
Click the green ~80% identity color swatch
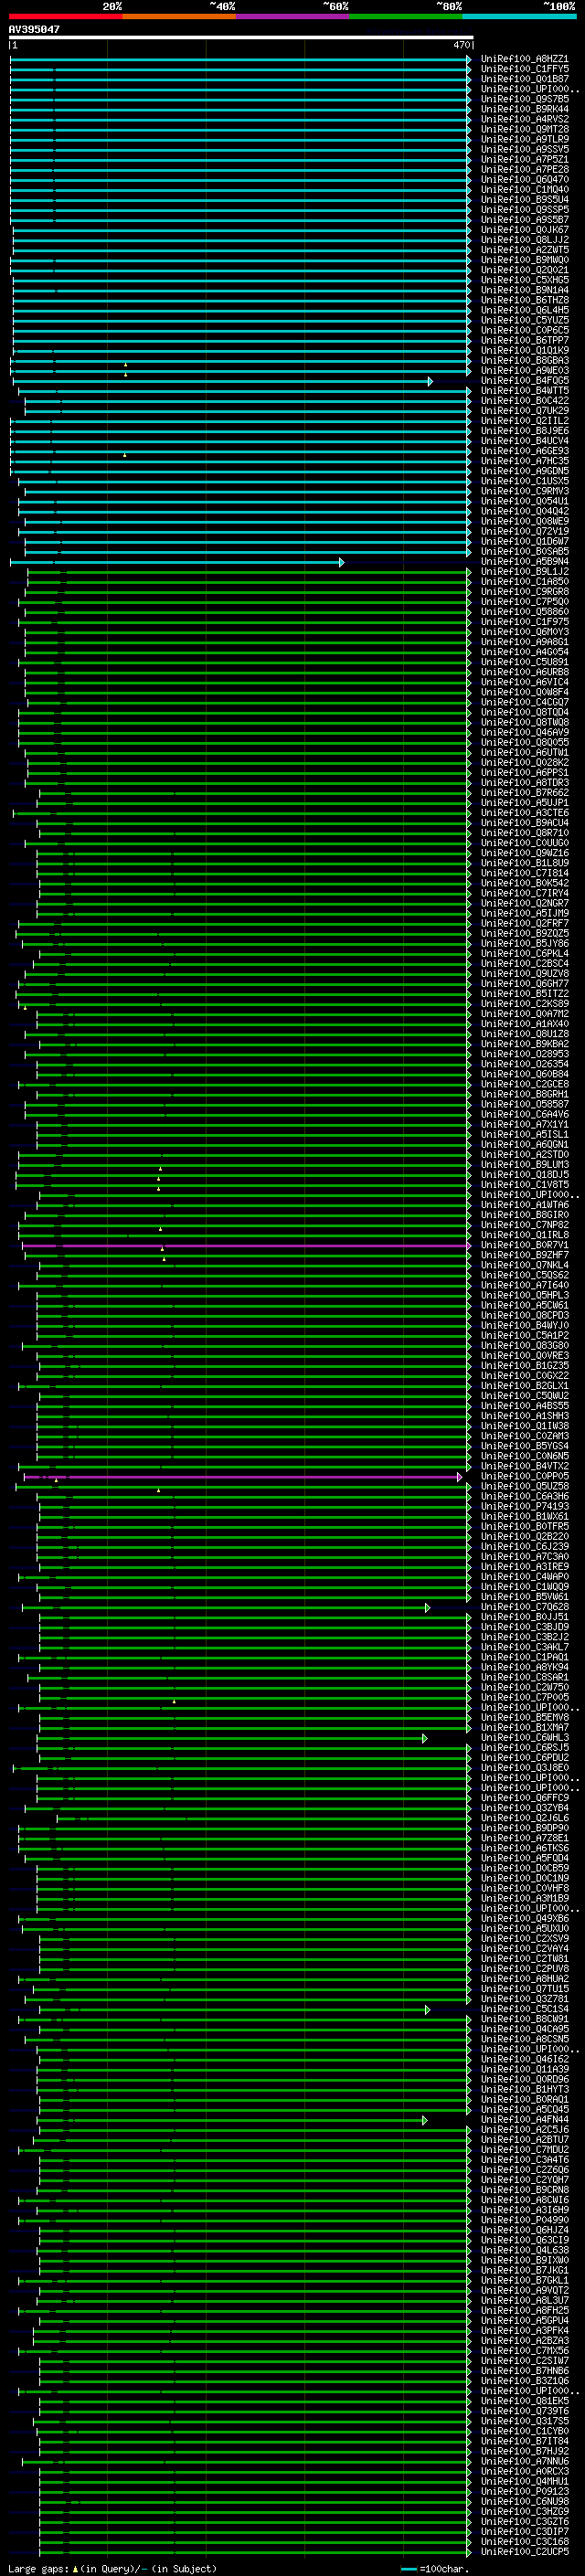[406, 17]
